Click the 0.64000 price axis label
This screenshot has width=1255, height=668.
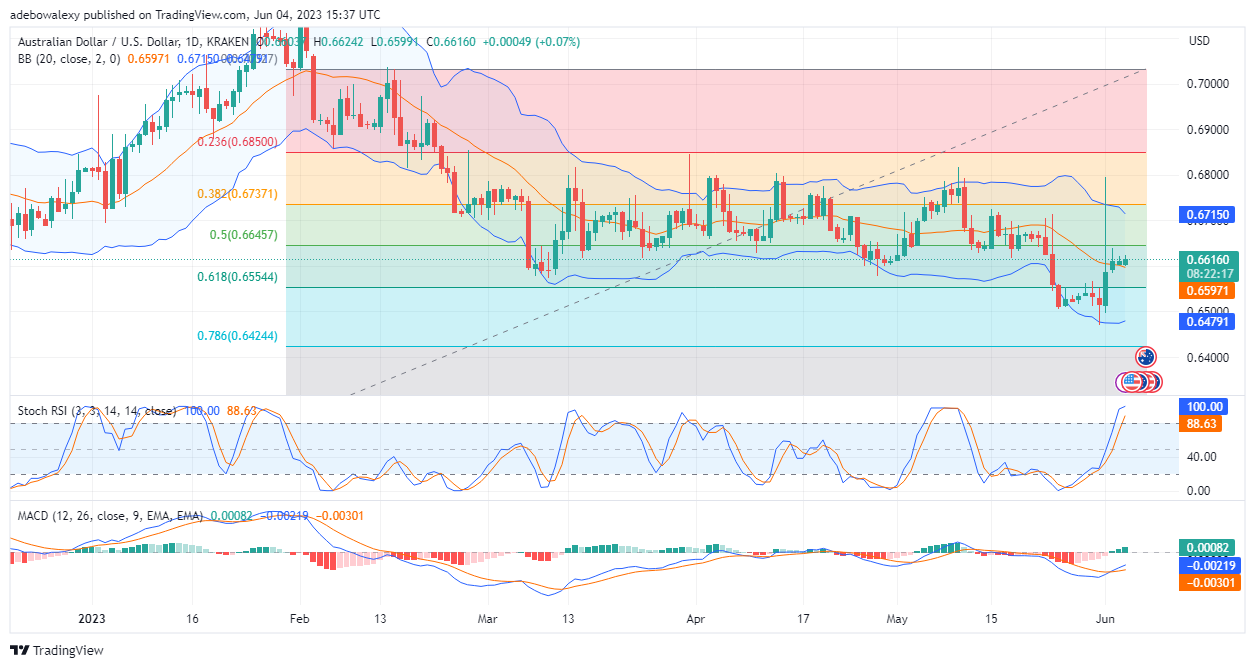(x=1207, y=357)
